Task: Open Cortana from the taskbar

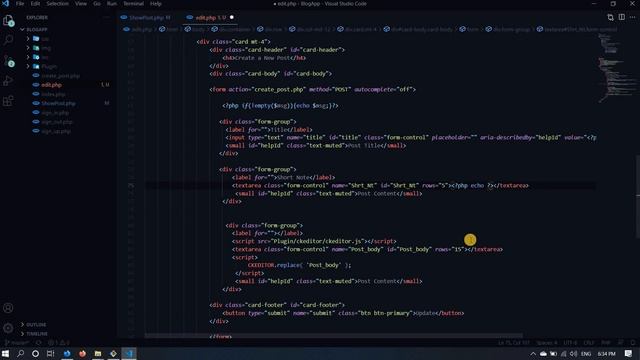Action: [36, 353]
